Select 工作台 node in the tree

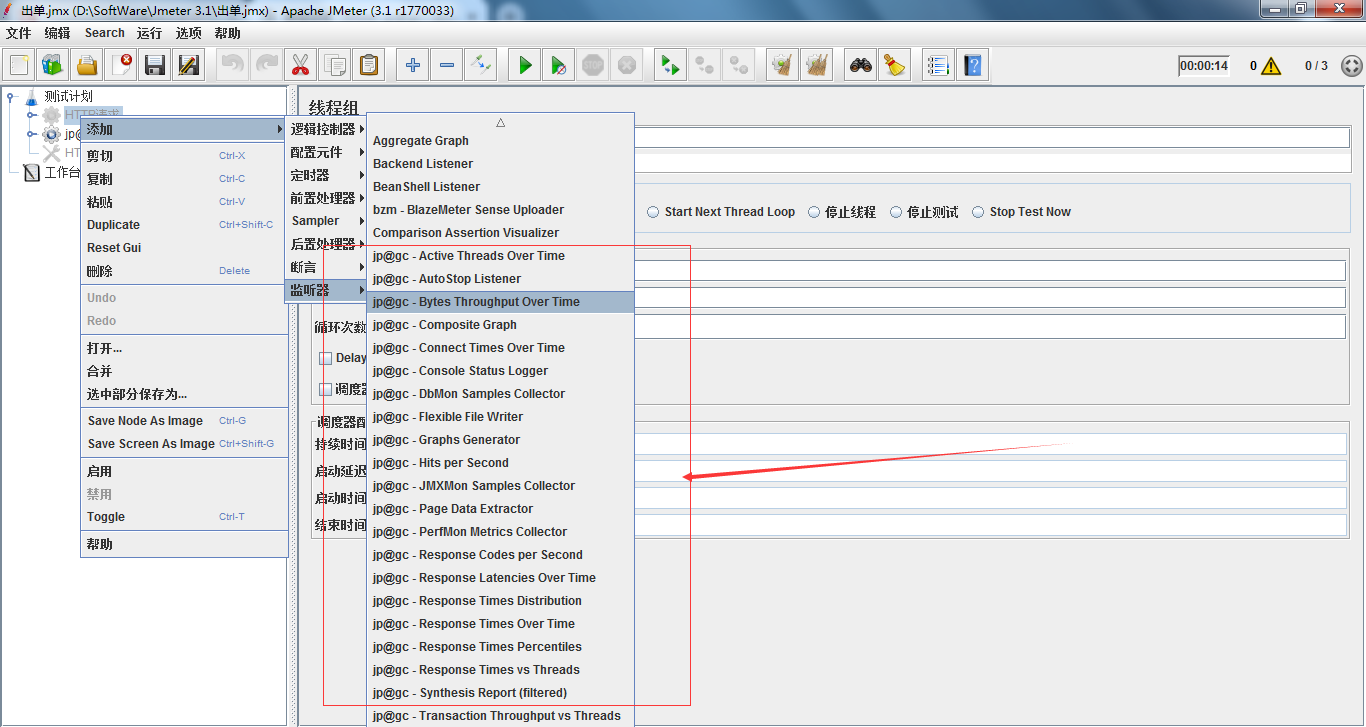62,173
